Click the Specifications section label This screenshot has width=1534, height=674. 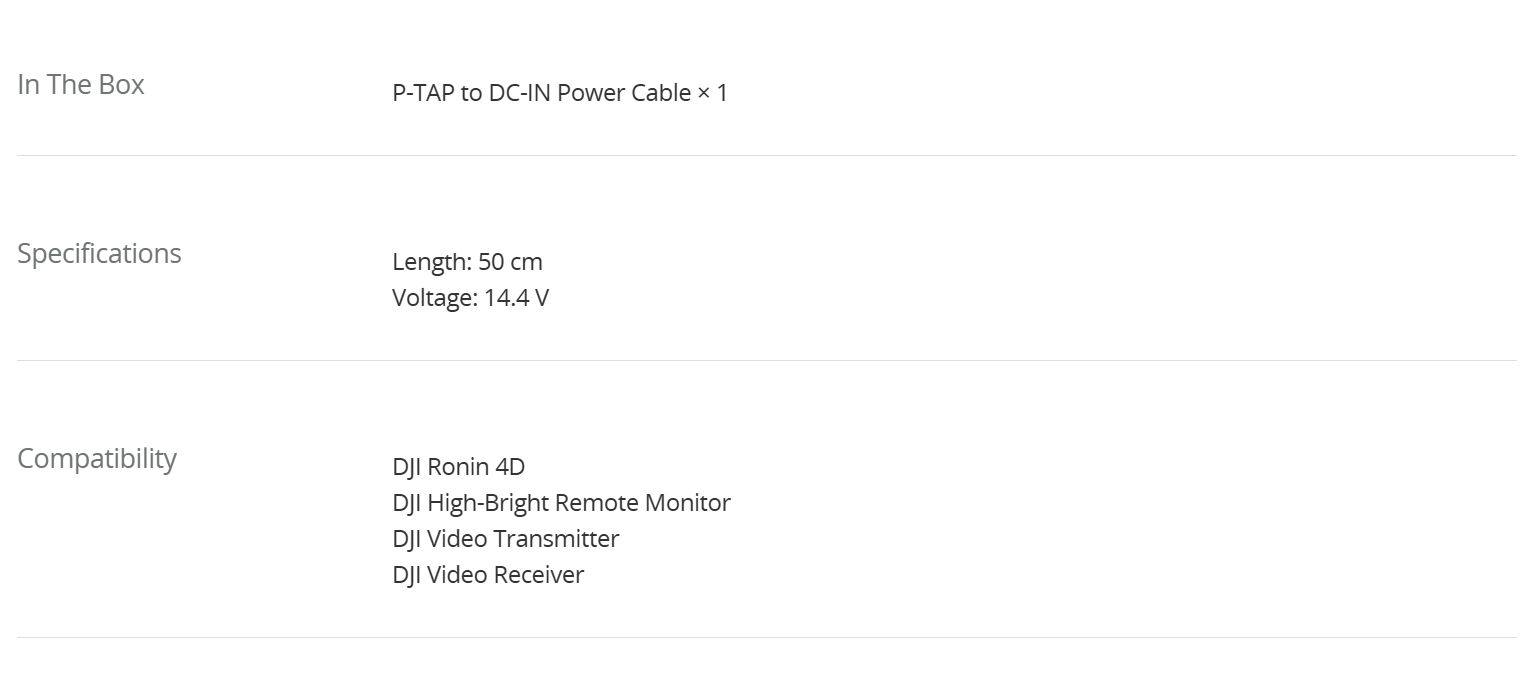(99, 254)
